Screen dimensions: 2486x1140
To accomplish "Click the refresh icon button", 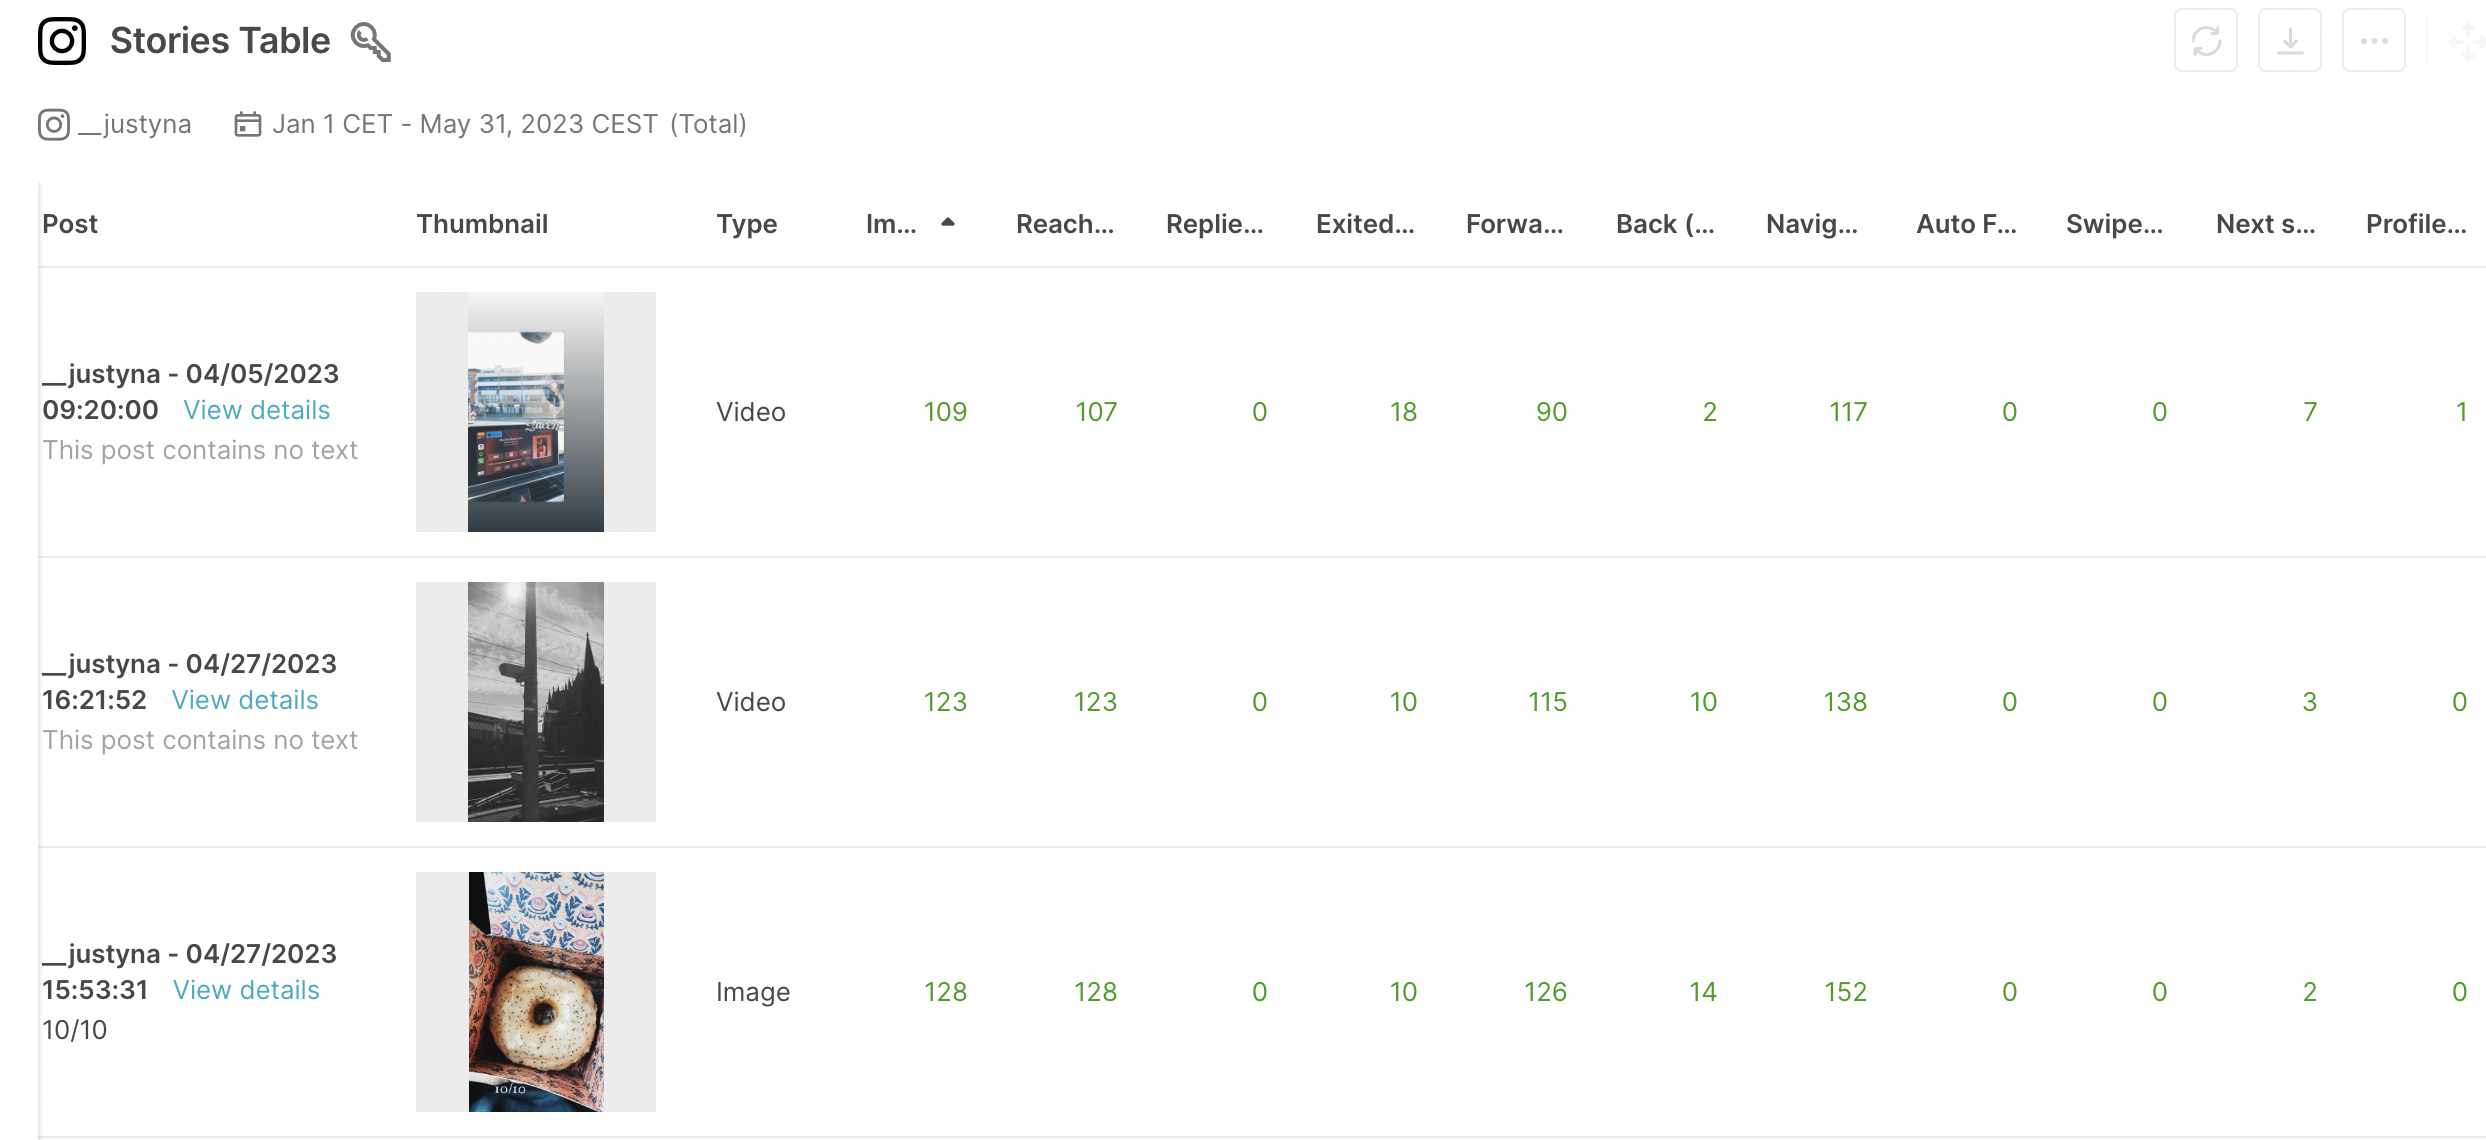I will 2205,41.
